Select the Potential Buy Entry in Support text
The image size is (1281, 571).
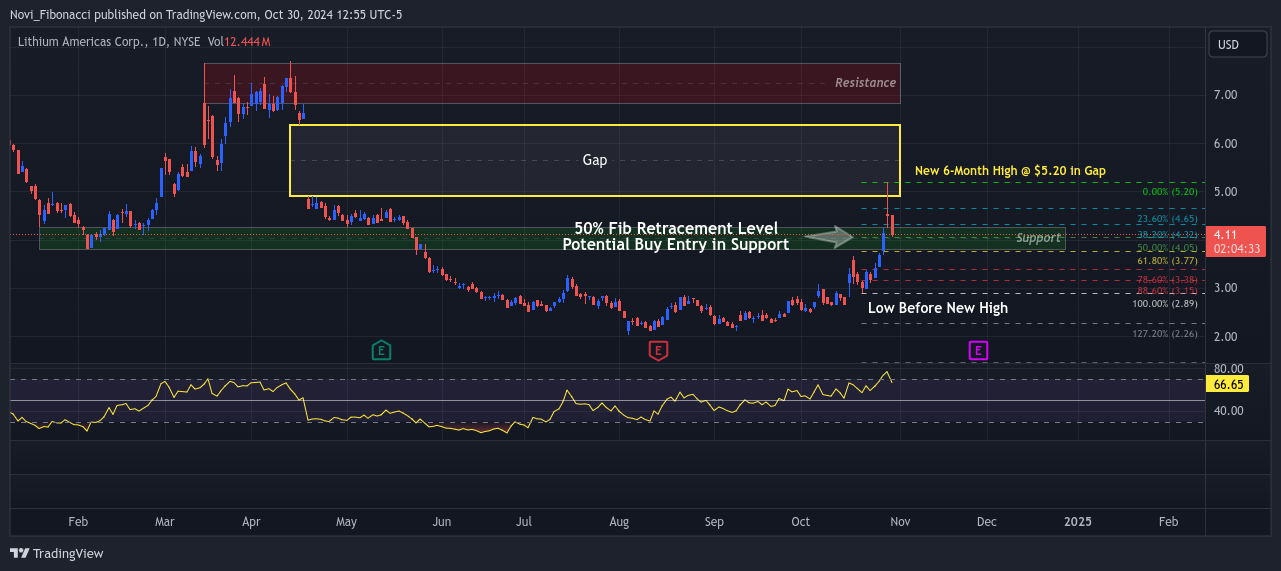coord(676,244)
